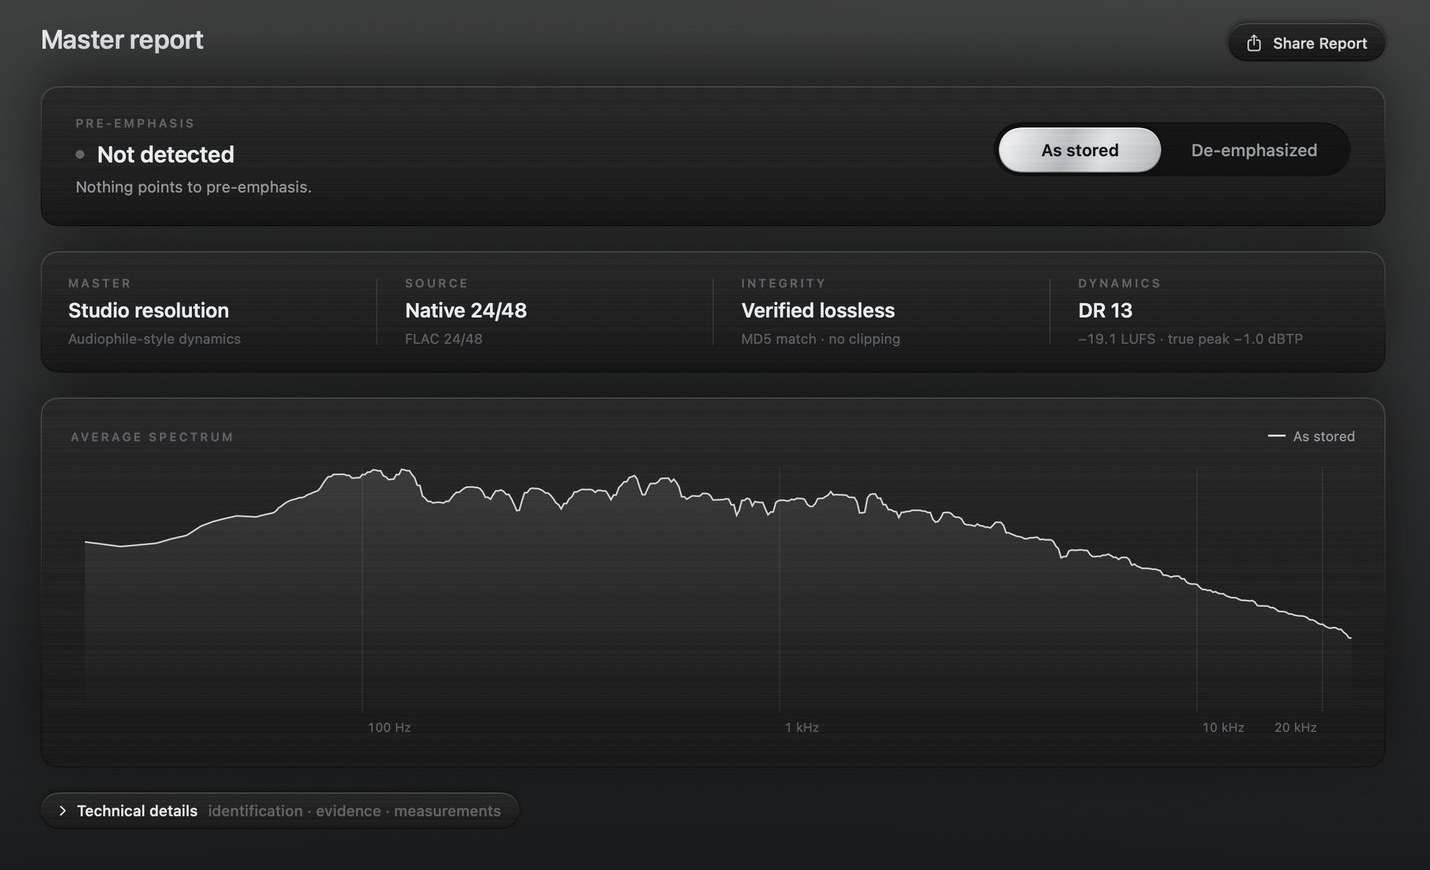Click the MASTER column label
Image resolution: width=1430 pixels, height=870 pixels.
click(99, 283)
